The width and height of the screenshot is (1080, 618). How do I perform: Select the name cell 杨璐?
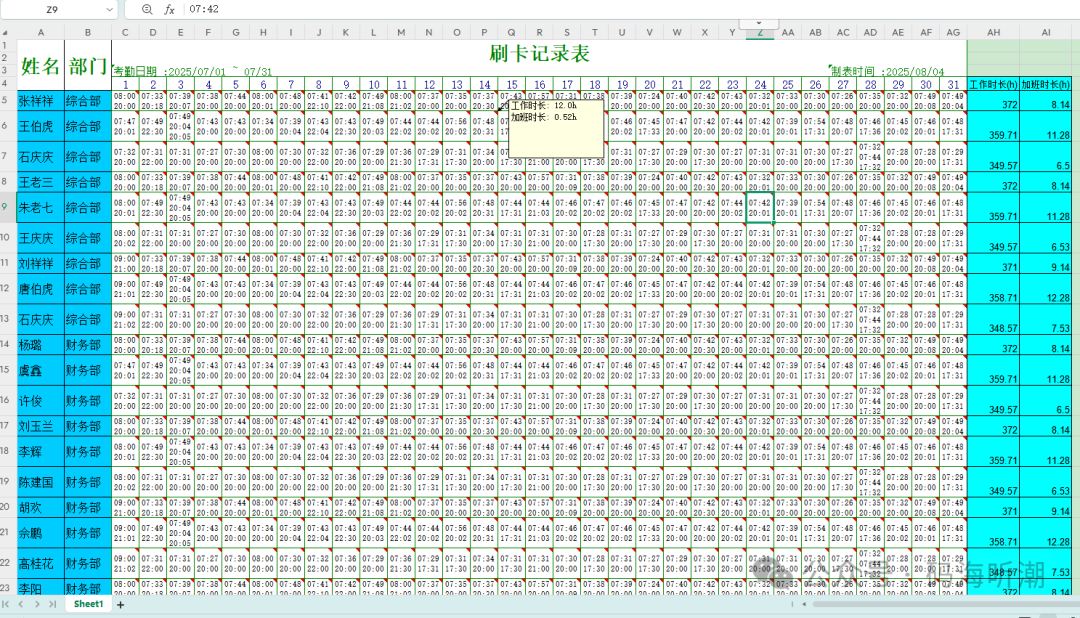pos(41,344)
